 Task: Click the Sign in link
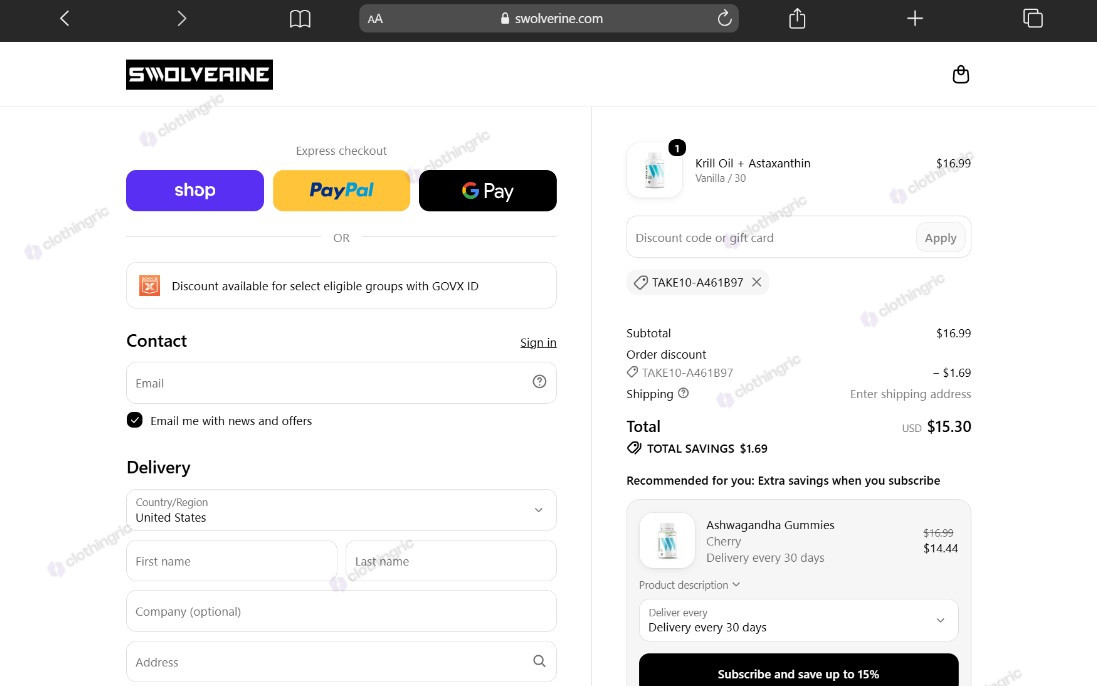(538, 342)
